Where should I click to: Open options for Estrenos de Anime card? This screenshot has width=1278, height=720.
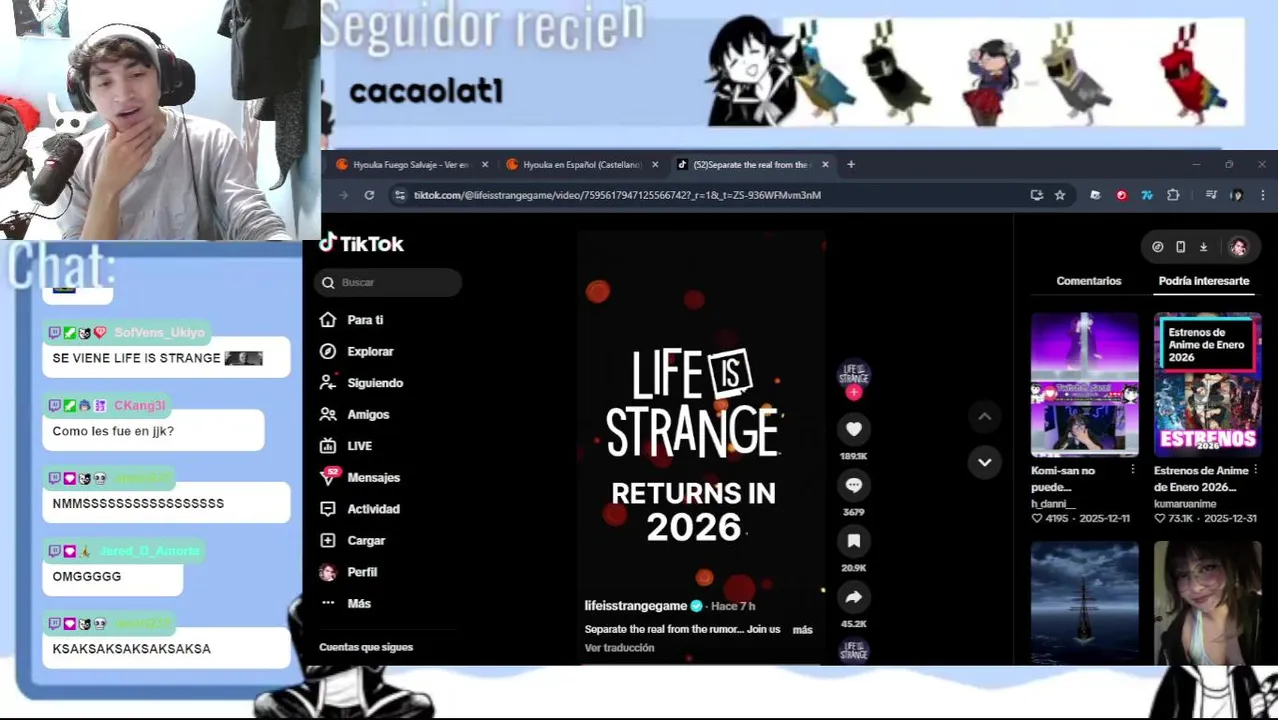point(1255,470)
